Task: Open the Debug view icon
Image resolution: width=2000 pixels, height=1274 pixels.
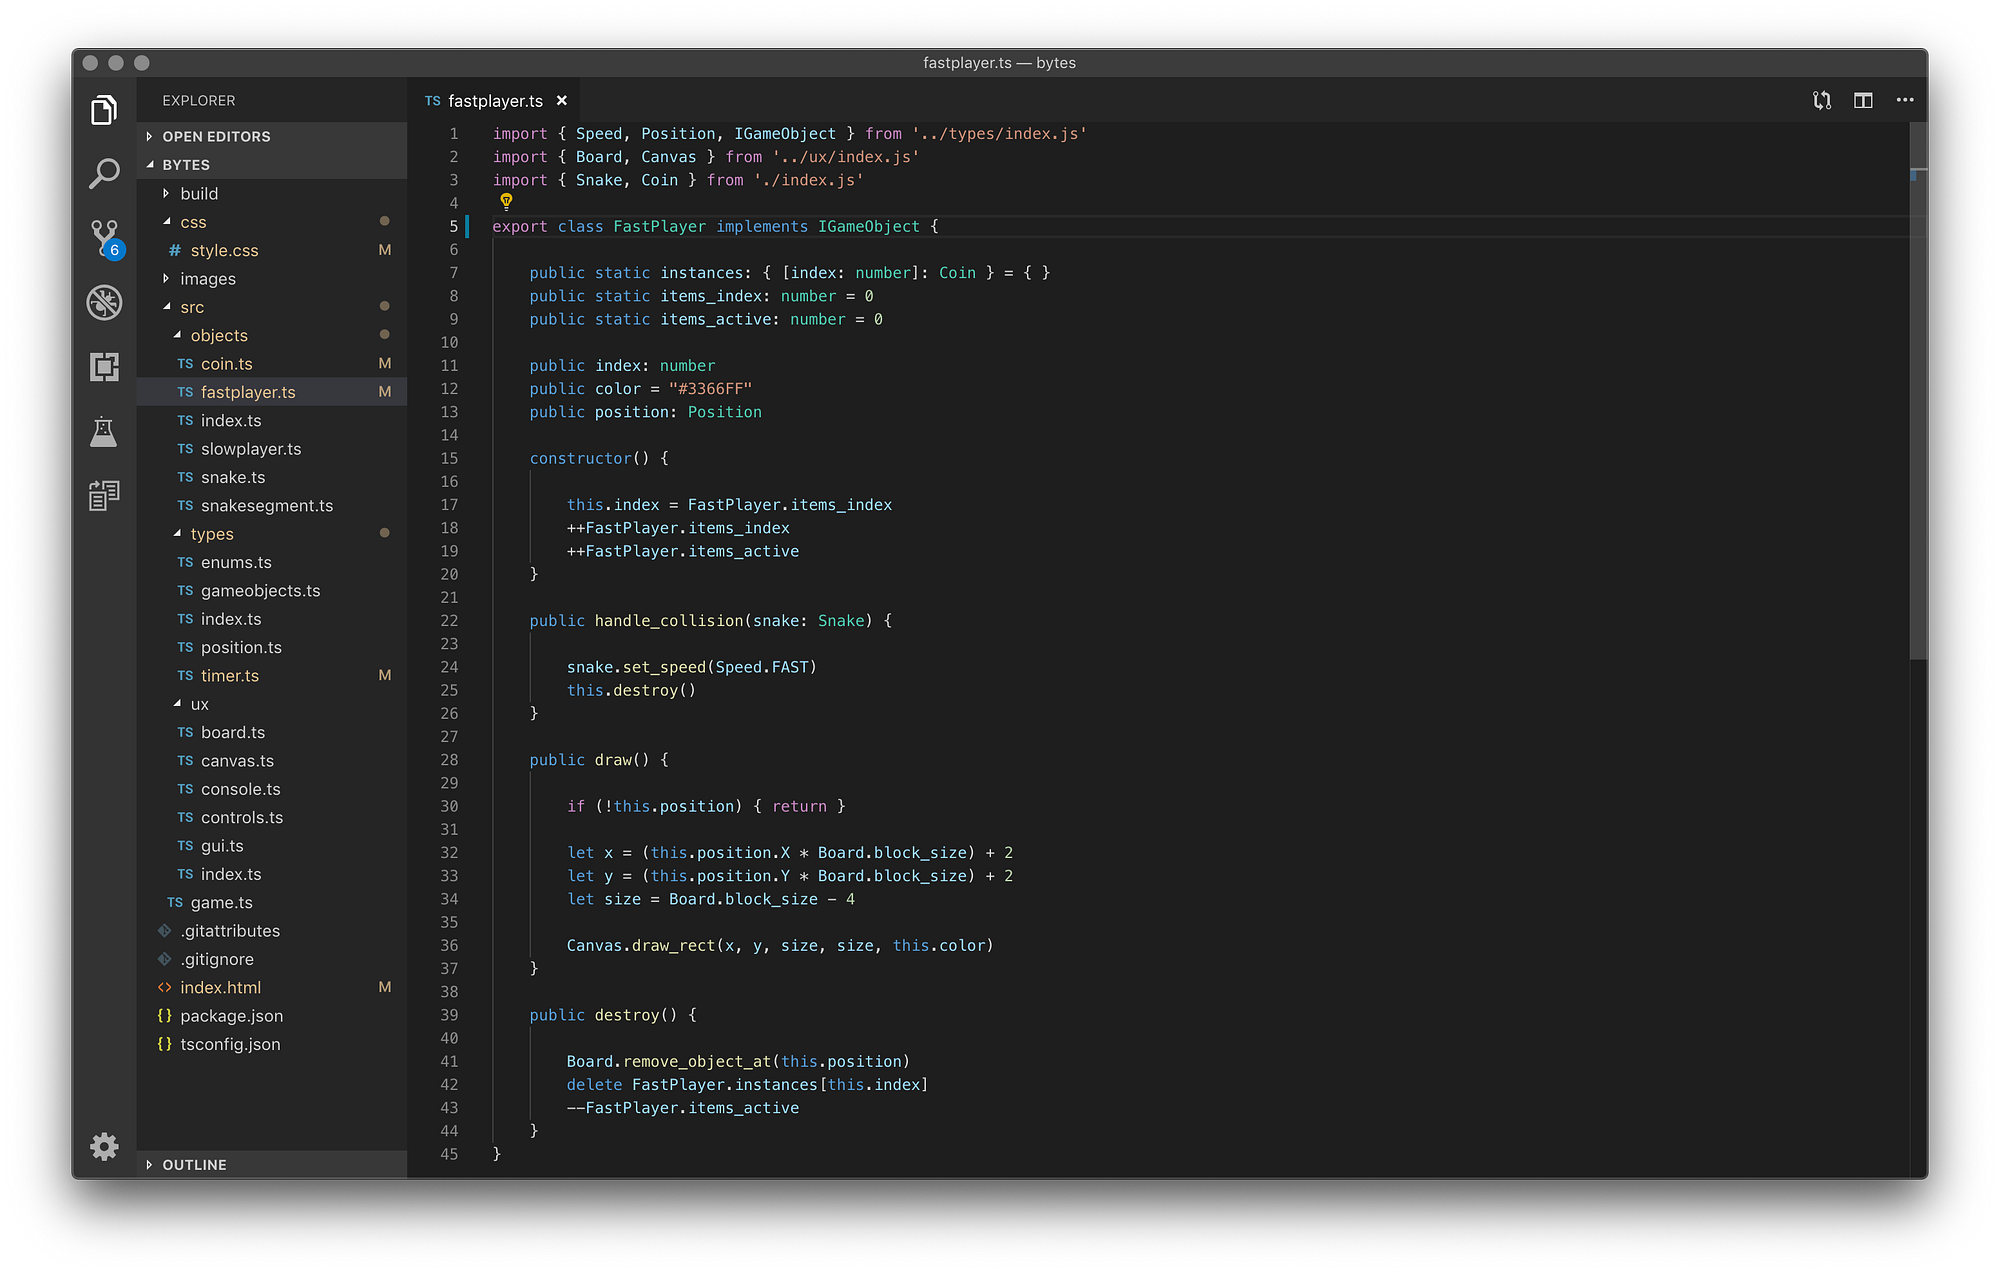Action: 104,302
